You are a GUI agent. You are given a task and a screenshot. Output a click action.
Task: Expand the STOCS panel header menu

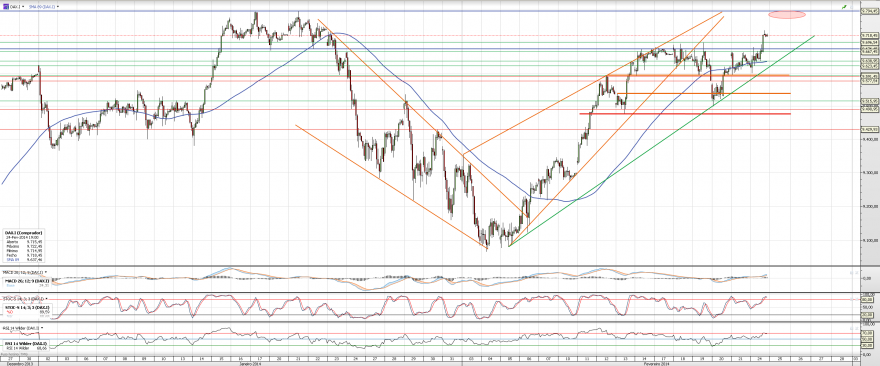coord(46,299)
